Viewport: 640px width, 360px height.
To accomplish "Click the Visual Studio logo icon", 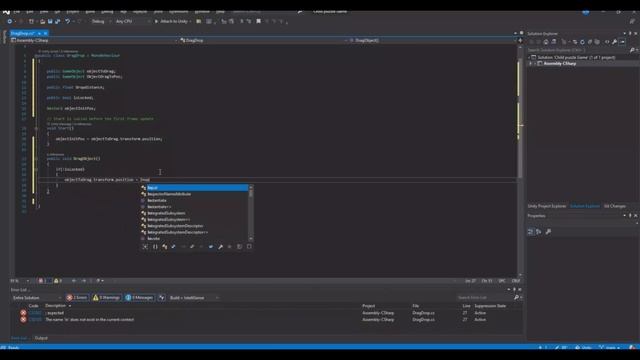I will click(6, 12).
